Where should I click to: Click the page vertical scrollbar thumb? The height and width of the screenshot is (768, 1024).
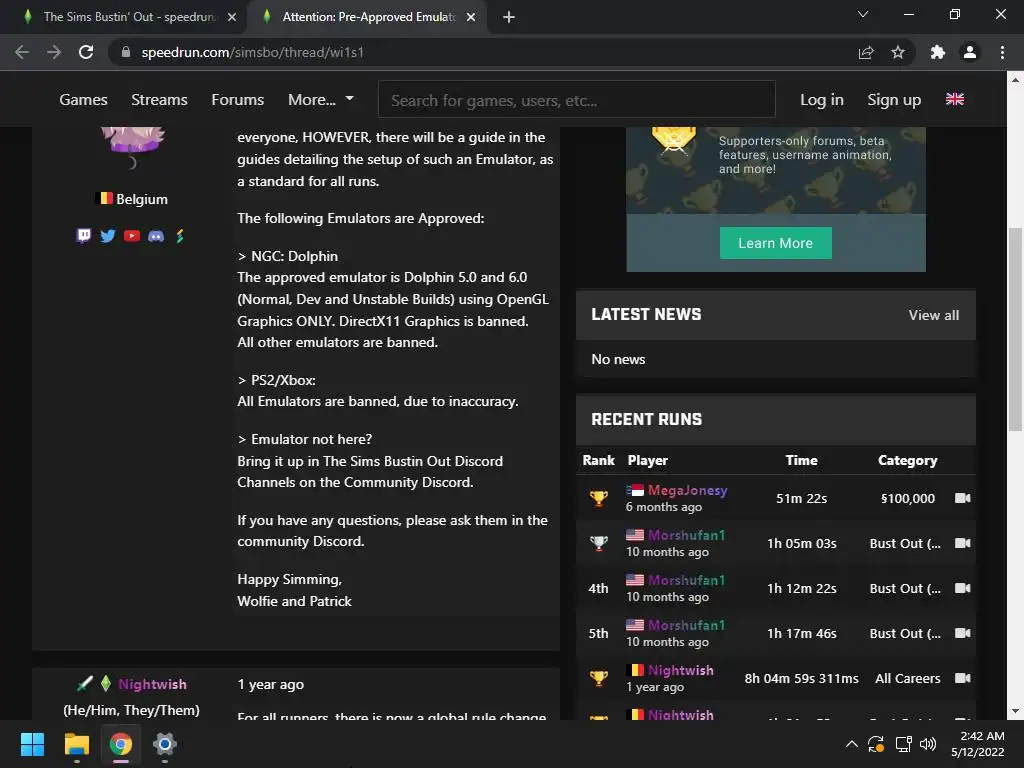(1015, 329)
